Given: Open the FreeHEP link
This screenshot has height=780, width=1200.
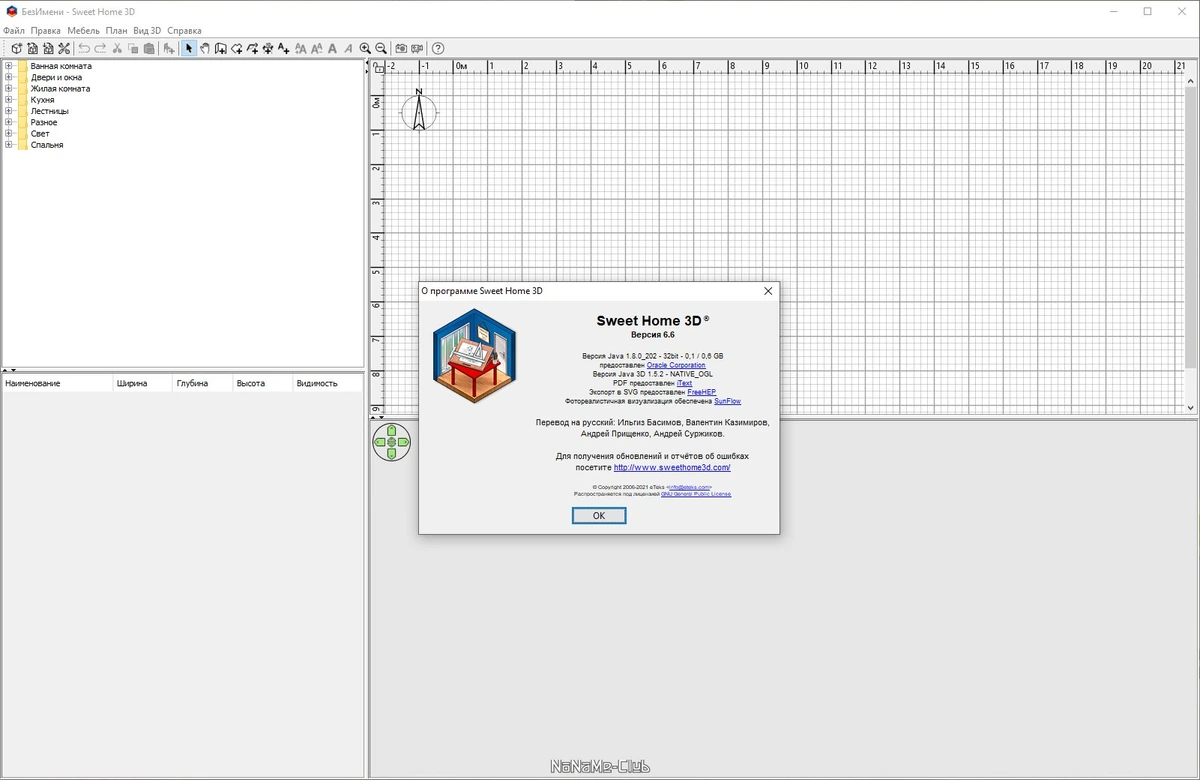Looking at the screenshot, I should pyautogui.click(x=702, y=392).
